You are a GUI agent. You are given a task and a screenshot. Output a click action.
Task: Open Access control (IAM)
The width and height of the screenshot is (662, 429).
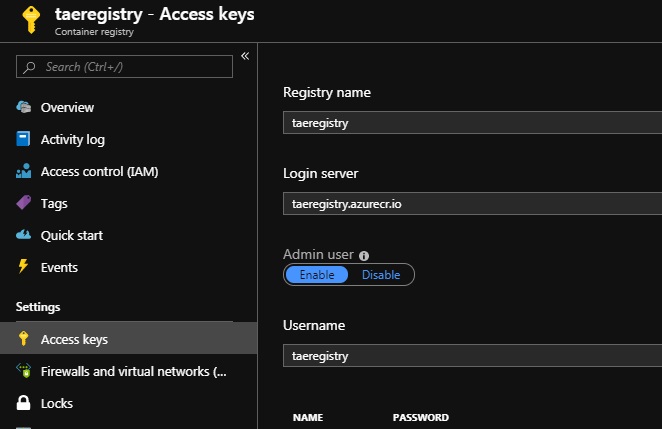[99, 172]
